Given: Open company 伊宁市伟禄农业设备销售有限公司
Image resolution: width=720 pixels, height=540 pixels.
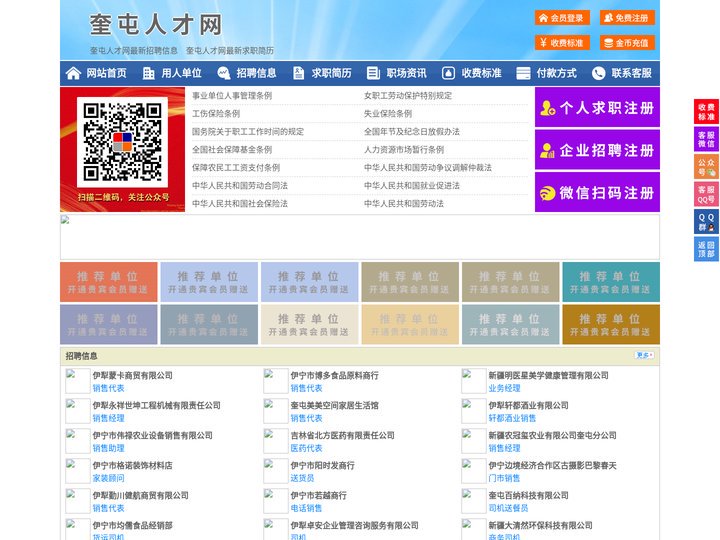Looking at the screenshot, I should 152,435.
